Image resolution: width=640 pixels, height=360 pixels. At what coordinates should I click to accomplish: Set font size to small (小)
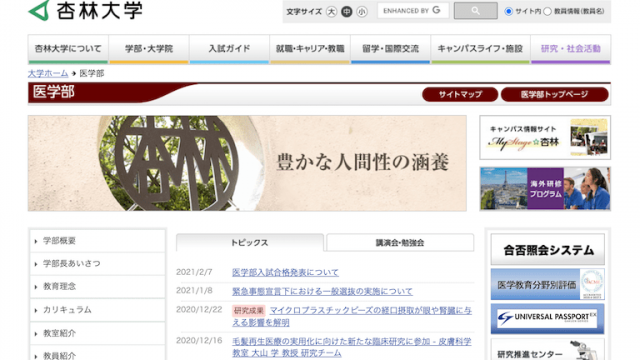pos(362,12)
